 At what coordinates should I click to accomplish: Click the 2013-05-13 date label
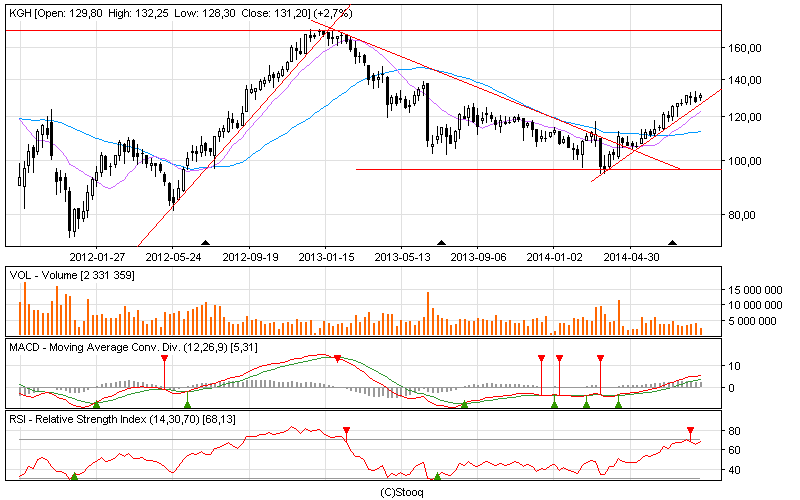tap(402, 257)
